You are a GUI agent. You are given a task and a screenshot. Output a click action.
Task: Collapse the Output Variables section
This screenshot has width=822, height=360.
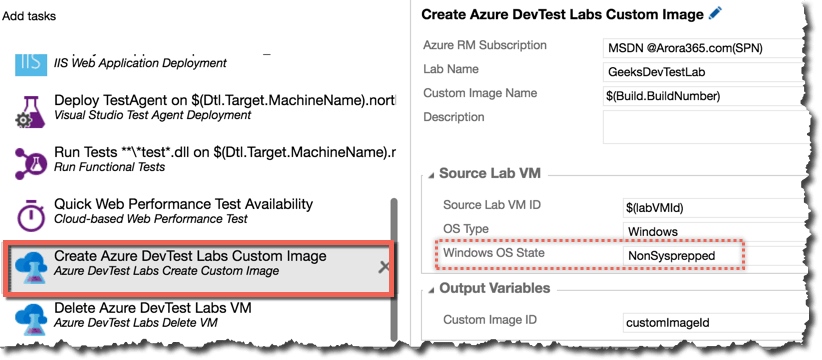tap(431, 289)
